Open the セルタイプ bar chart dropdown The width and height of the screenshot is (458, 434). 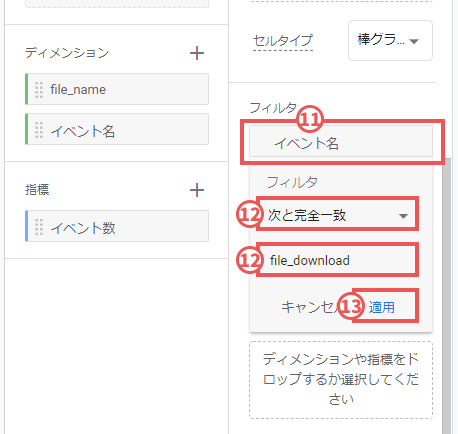pyautogui.click(x=390, y=41)
